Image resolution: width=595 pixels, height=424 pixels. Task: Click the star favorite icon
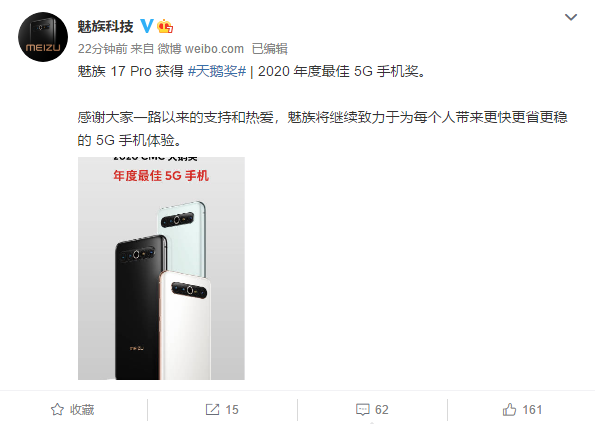pos(57,410)
